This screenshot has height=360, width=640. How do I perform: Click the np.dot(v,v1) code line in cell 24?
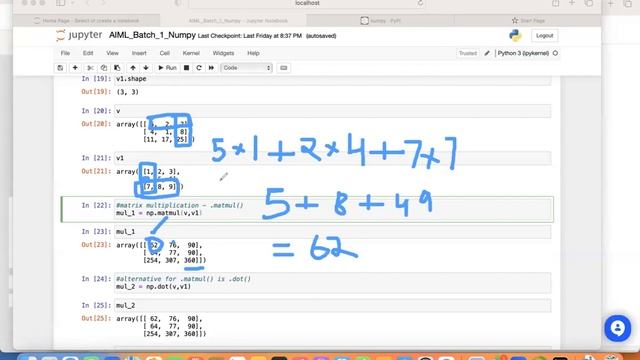tap(153, 287)
